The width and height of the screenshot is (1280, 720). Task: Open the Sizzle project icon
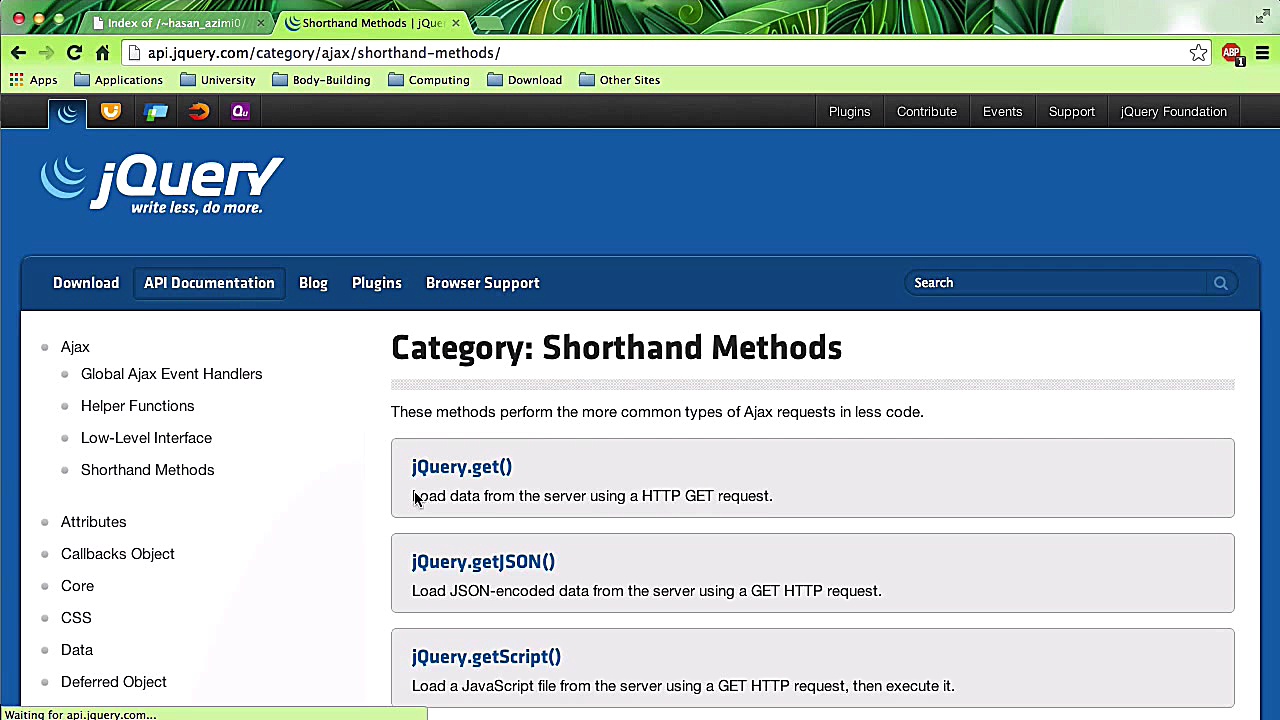point(198,112)
